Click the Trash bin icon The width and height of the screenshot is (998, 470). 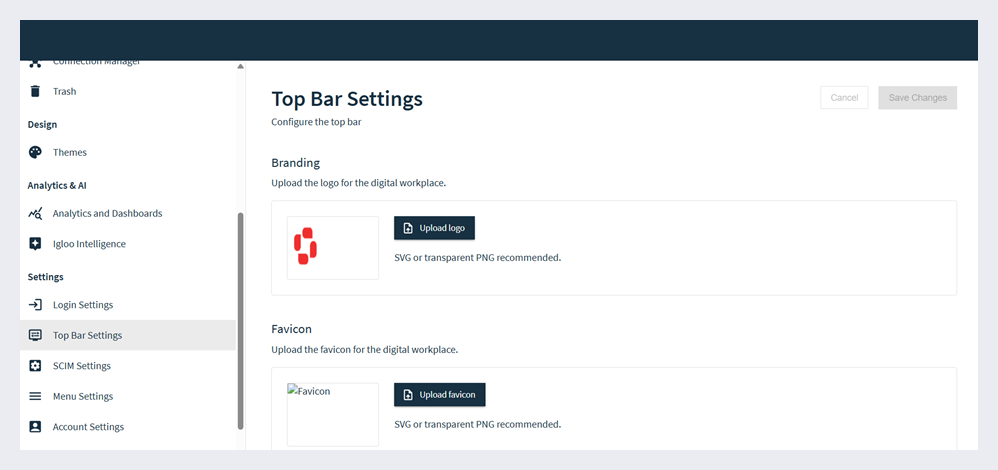pos(35,91)
